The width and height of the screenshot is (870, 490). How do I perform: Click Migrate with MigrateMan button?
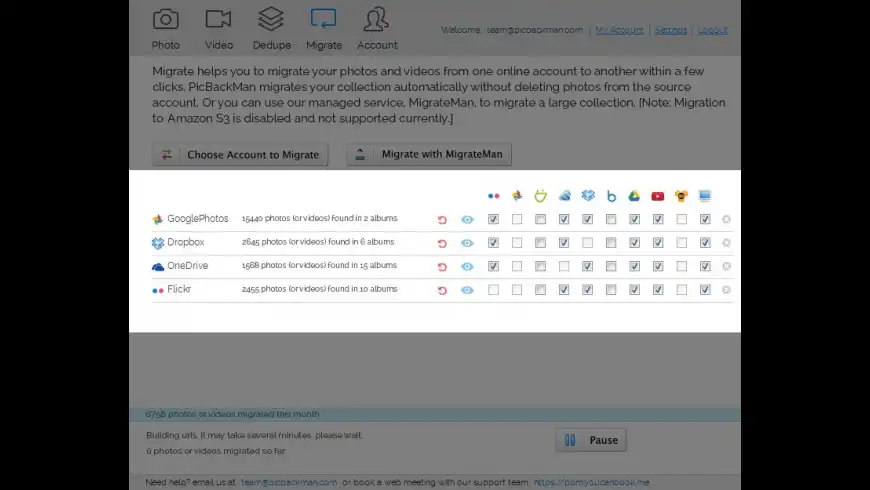[x=429, y=154]
